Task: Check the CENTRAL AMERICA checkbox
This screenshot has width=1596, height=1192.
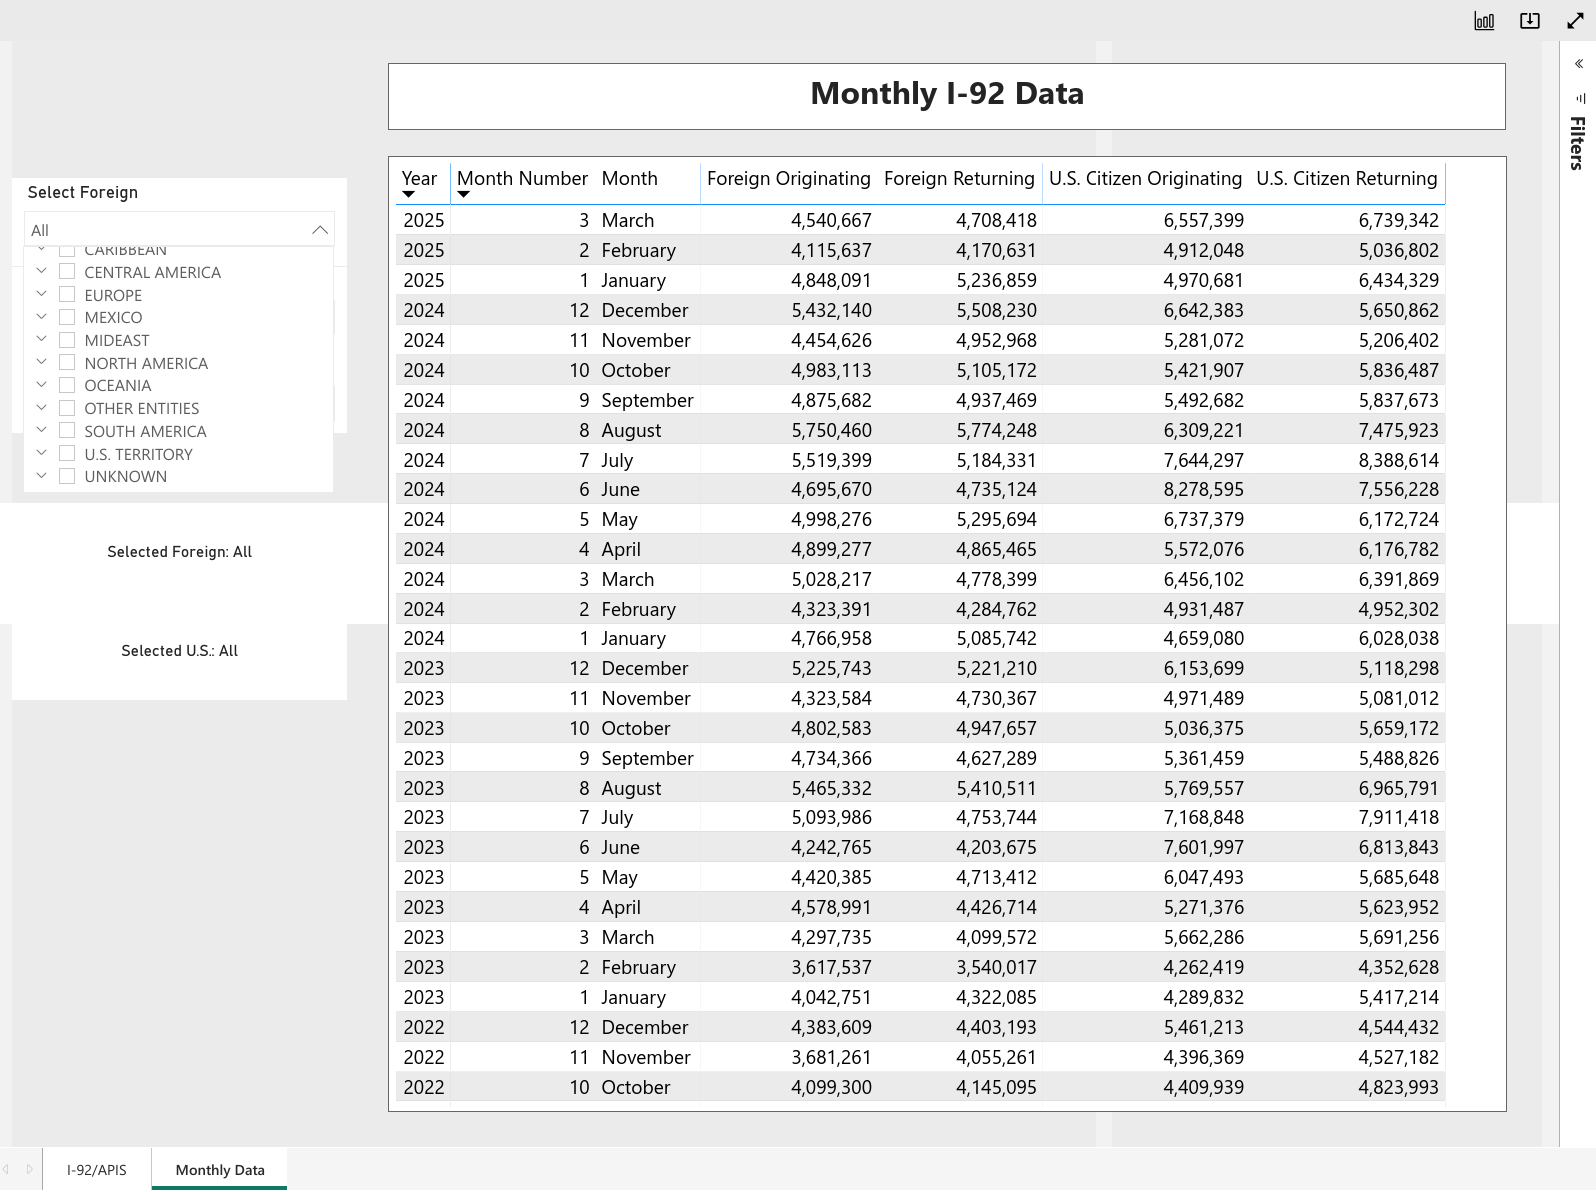Action: (x=67, y=271)
